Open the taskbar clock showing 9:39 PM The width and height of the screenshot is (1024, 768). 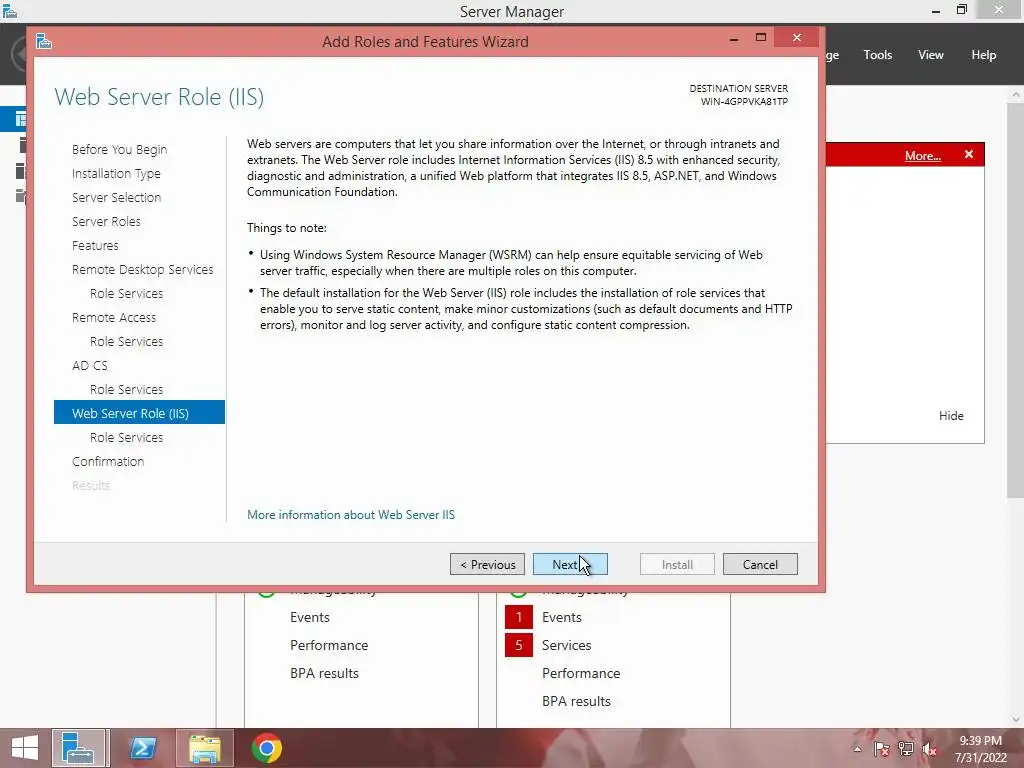coord(981,749)
